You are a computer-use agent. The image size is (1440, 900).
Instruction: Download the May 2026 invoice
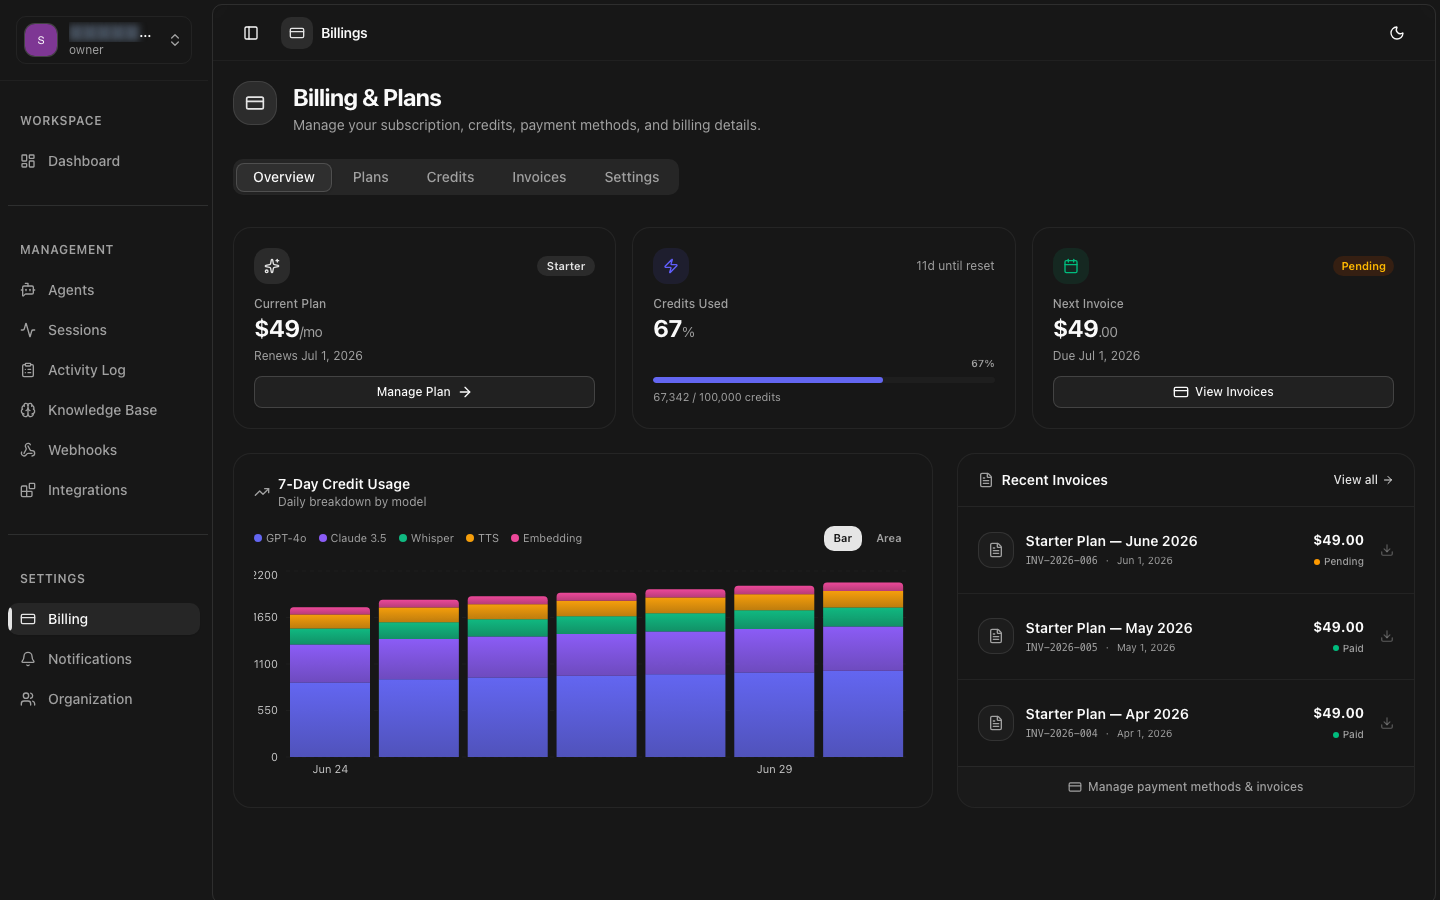coord(1387,636)
